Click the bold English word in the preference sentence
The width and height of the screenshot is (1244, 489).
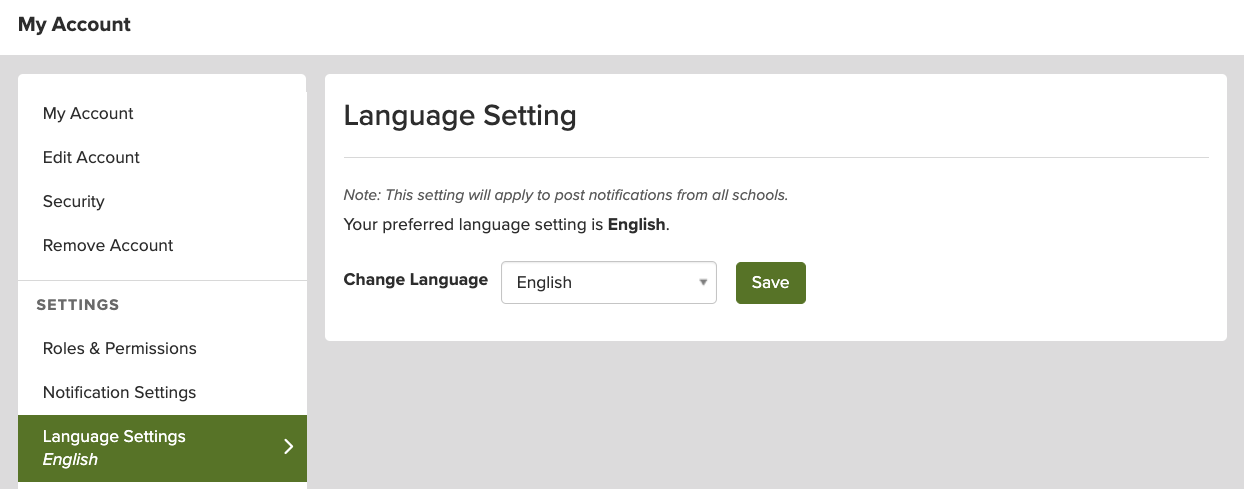636,224
